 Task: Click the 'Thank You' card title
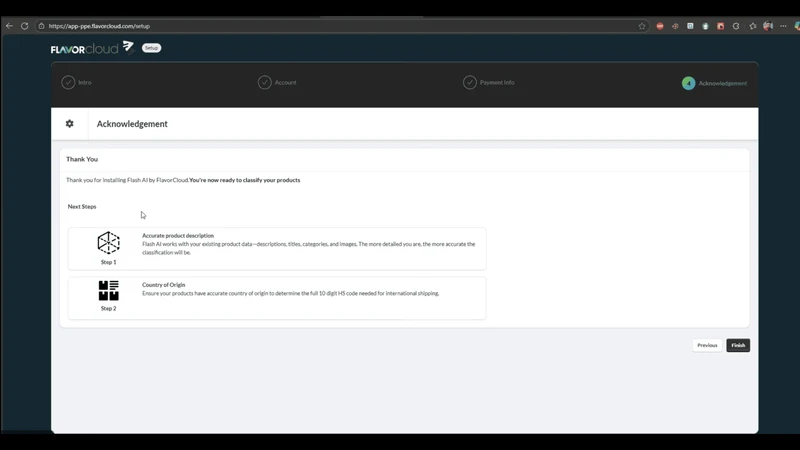tap(82, 159)
